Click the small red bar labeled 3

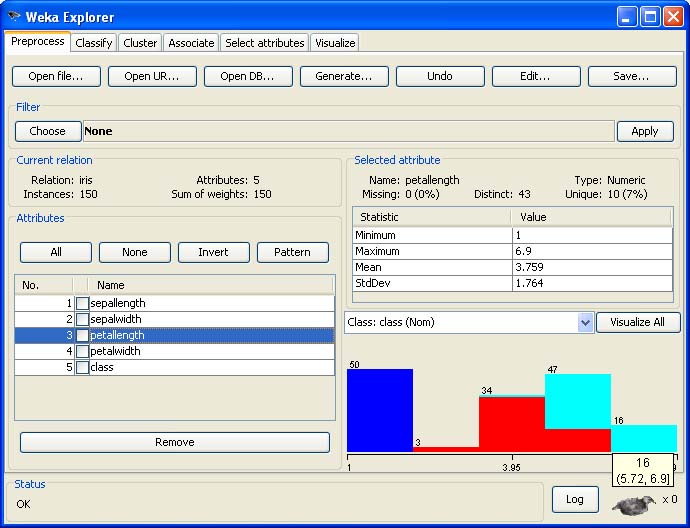click(446, 449)
